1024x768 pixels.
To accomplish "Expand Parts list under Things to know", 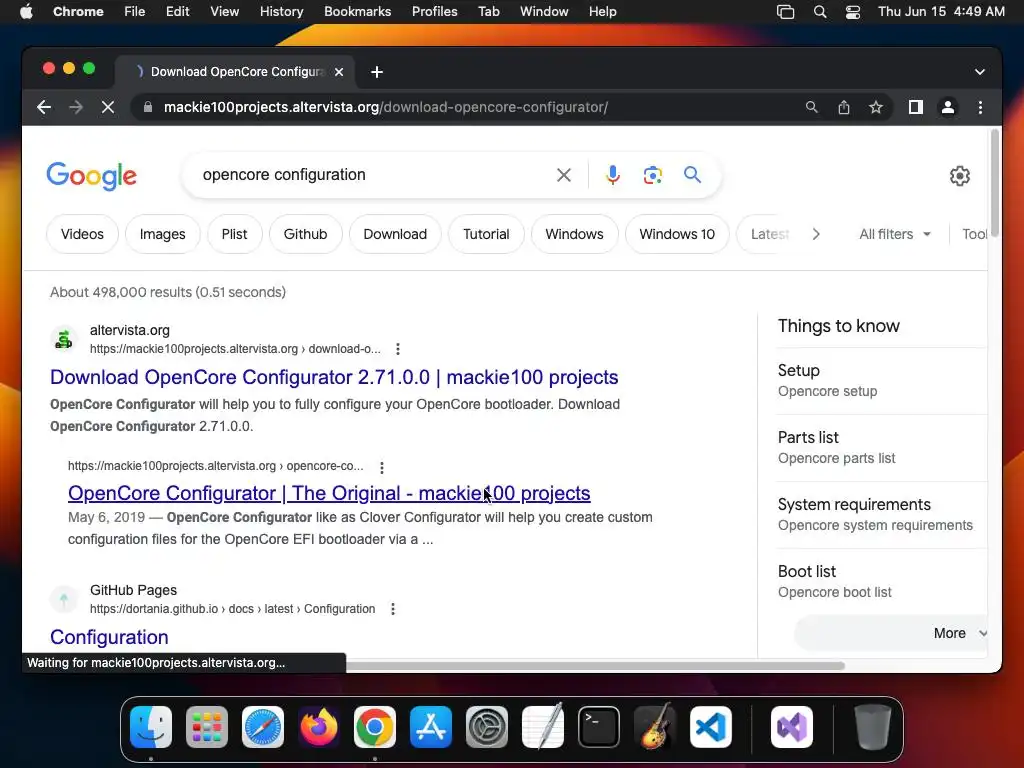I will click(882, 448).
